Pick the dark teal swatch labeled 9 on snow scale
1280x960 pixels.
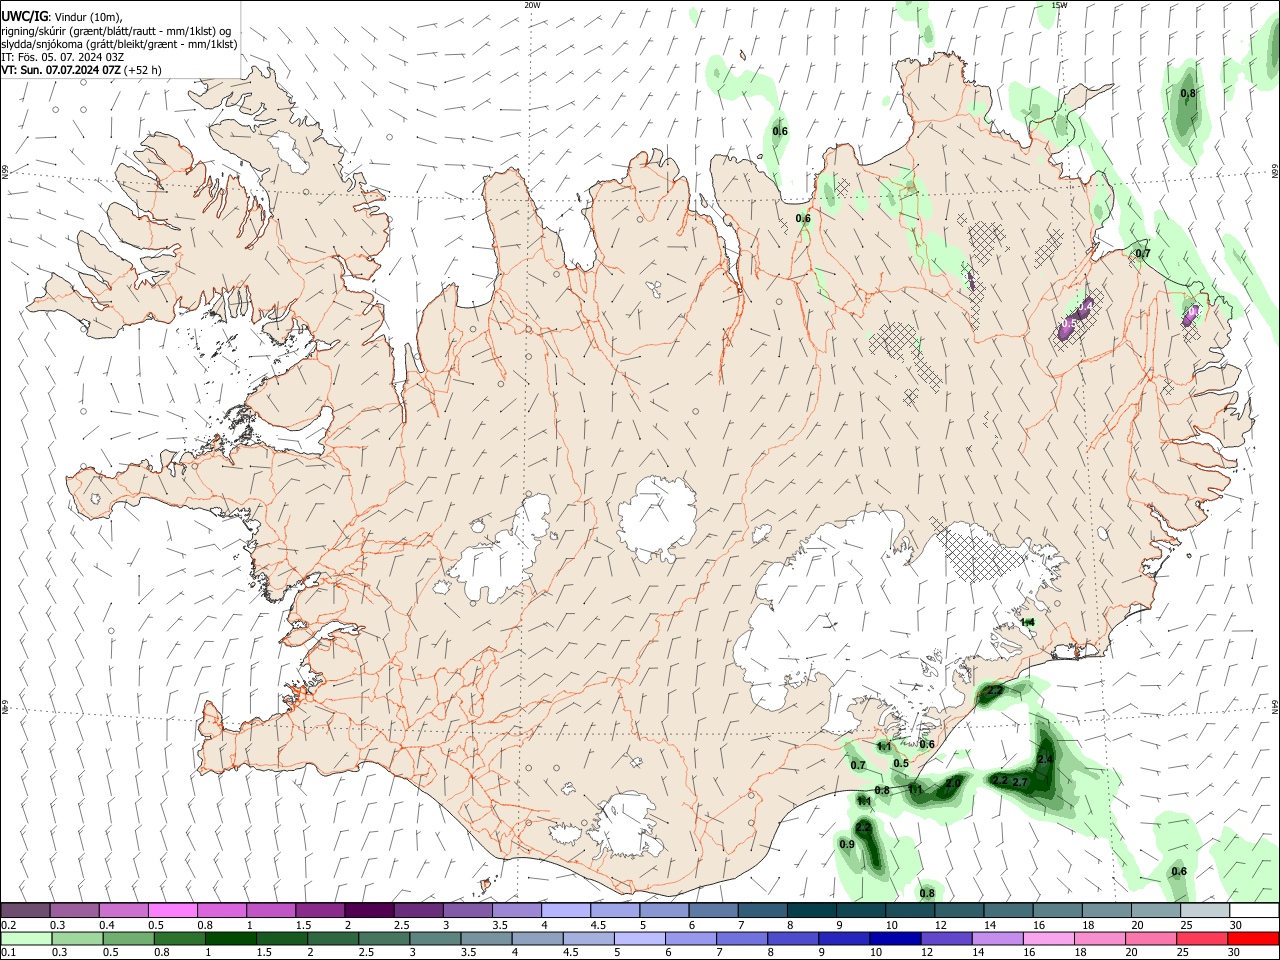point(860,910)
